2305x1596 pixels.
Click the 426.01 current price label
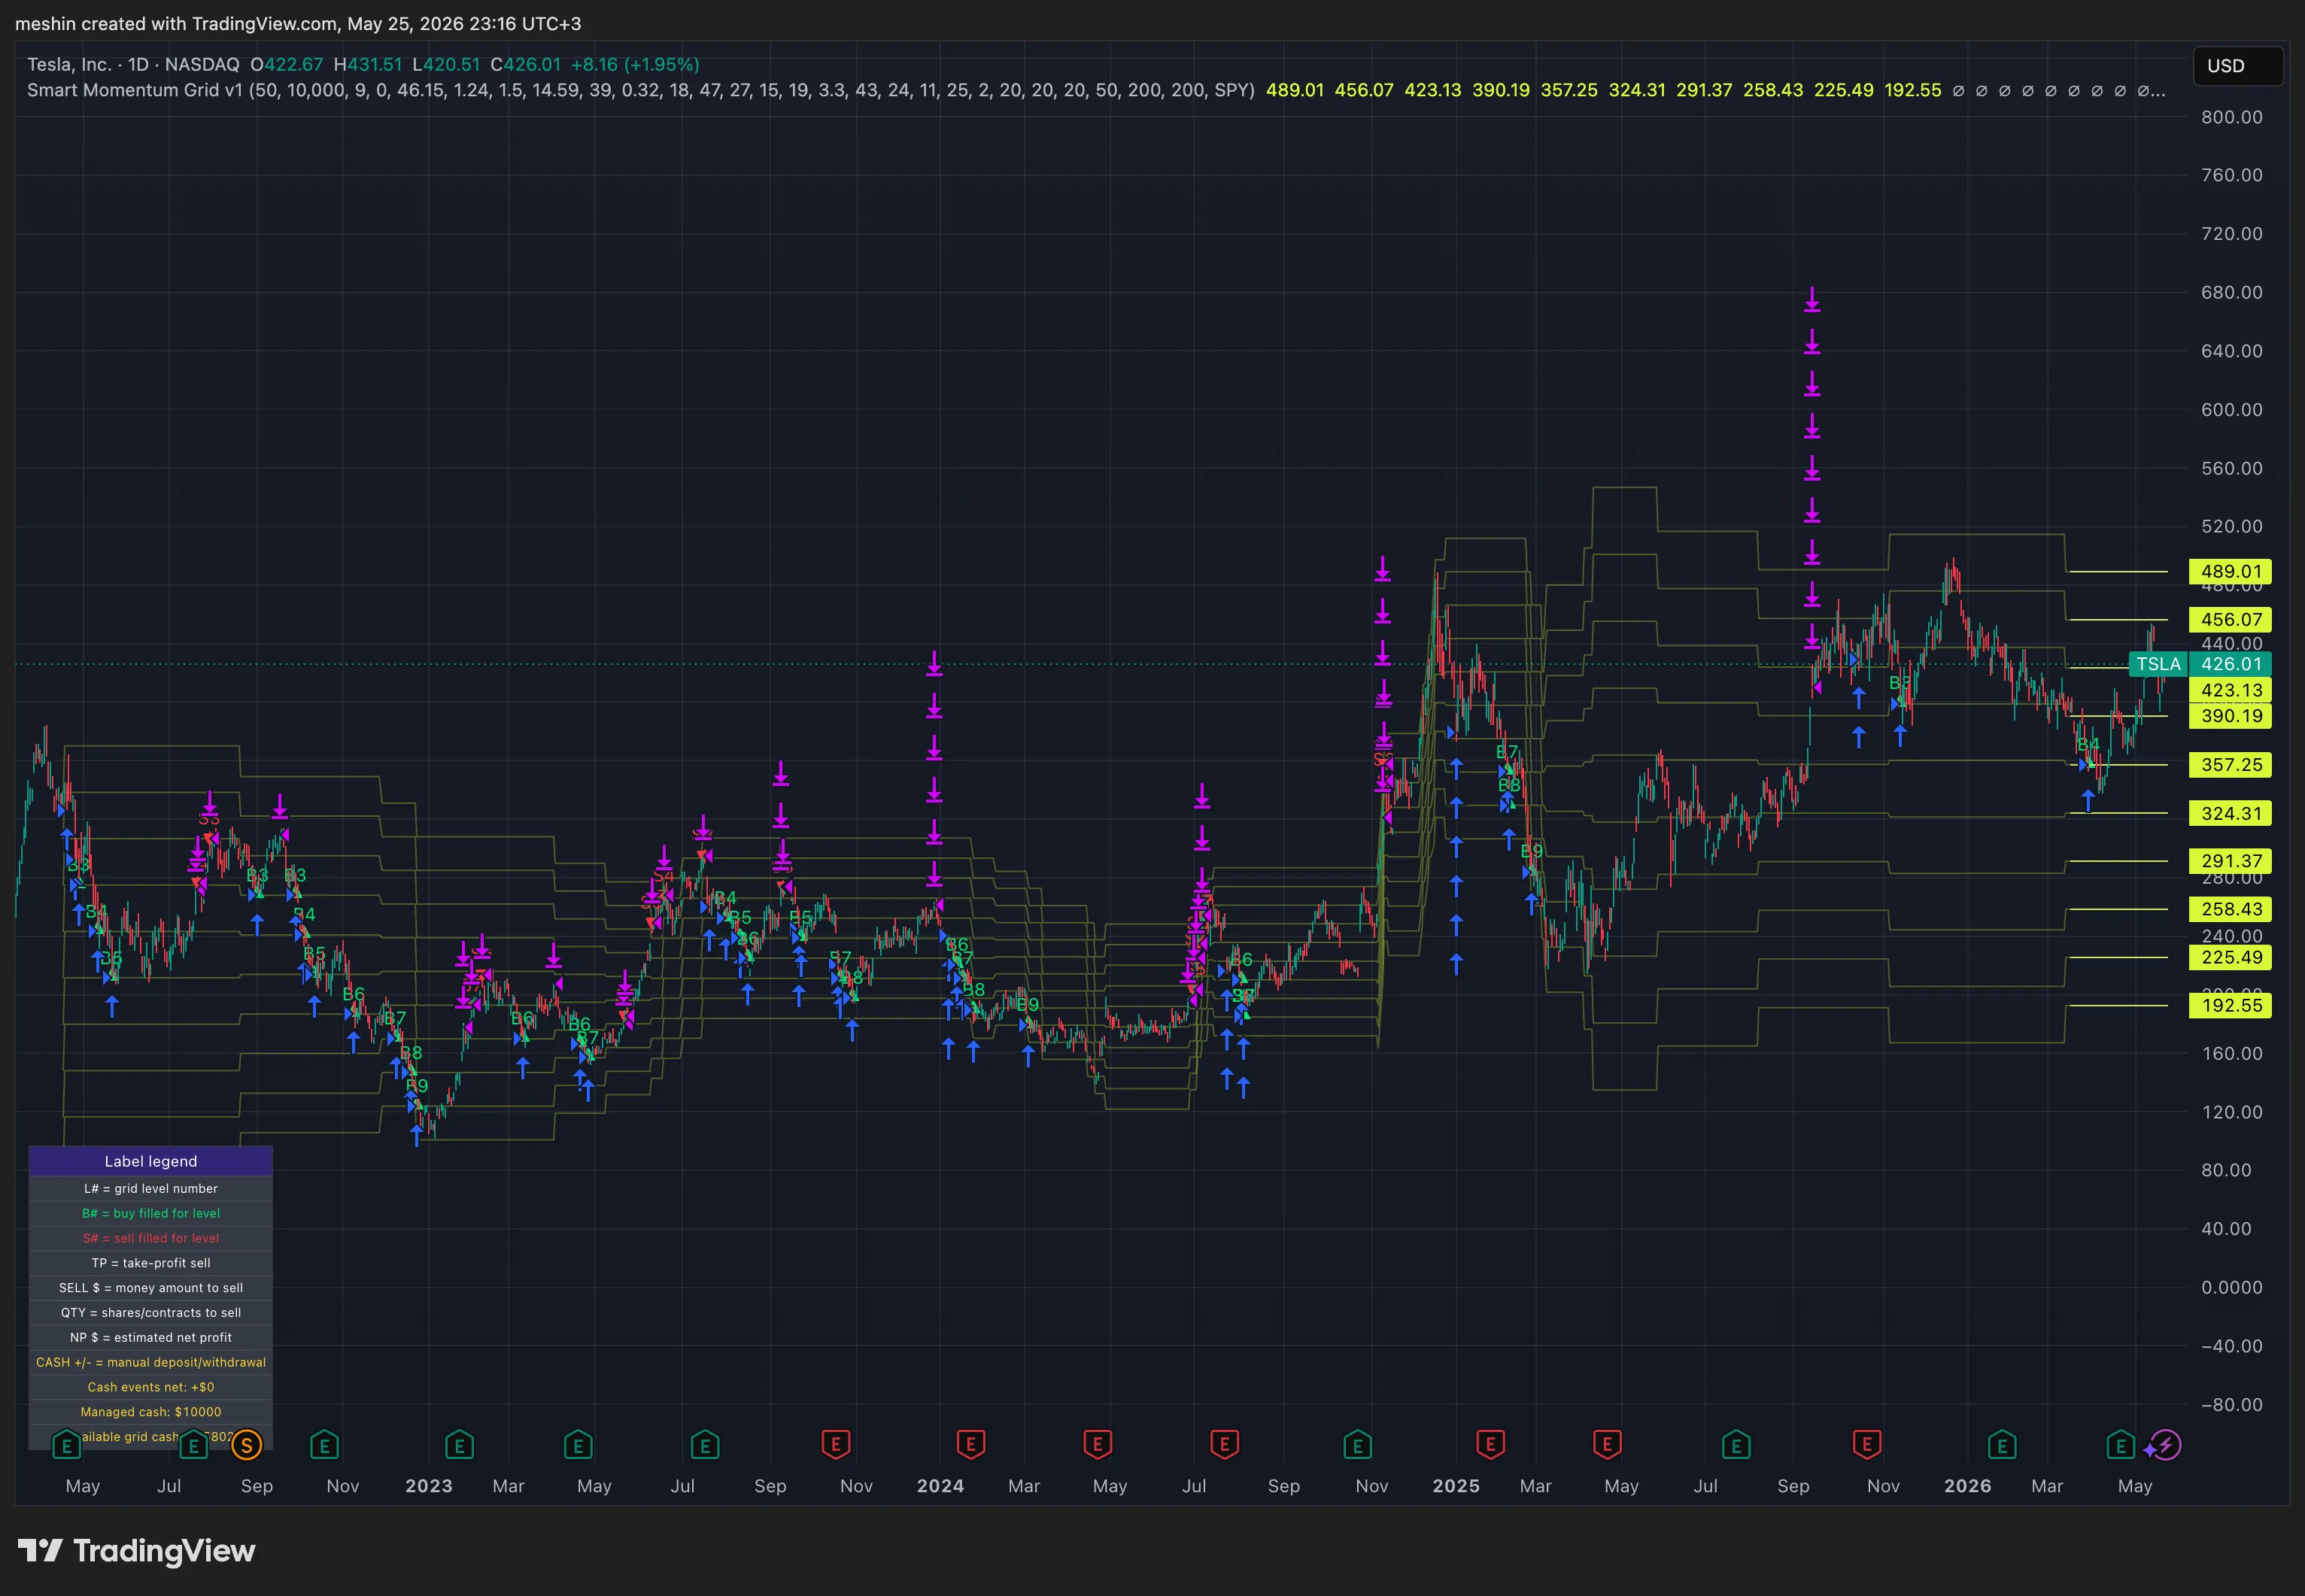tap(2231, 664)
